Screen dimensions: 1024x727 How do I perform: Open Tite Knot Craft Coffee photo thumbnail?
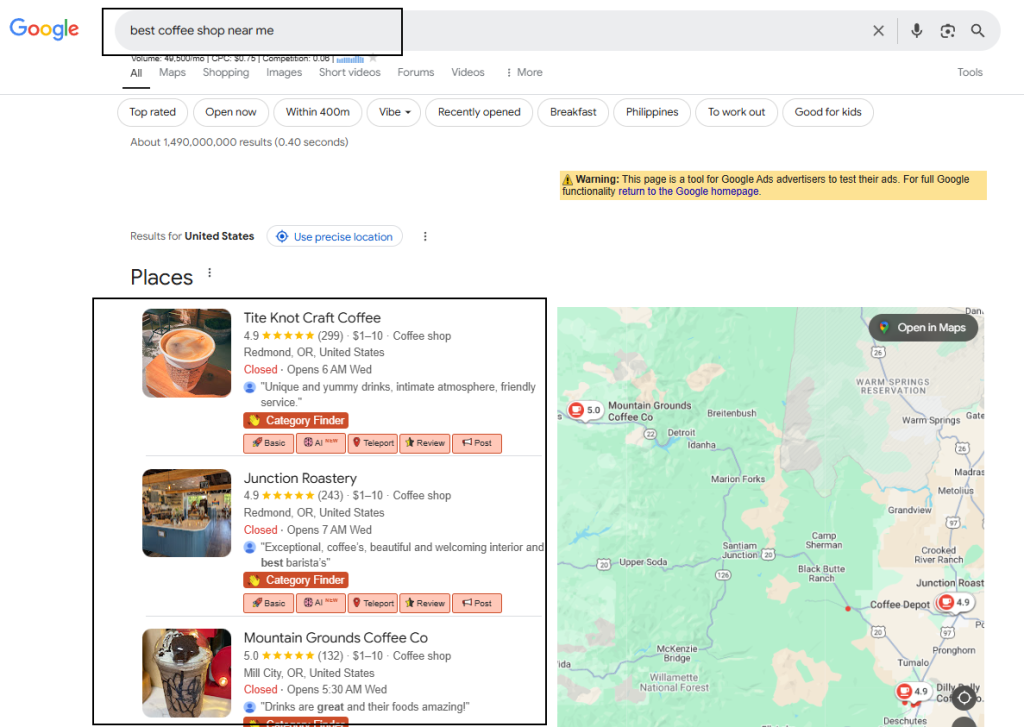coord(187,353)
